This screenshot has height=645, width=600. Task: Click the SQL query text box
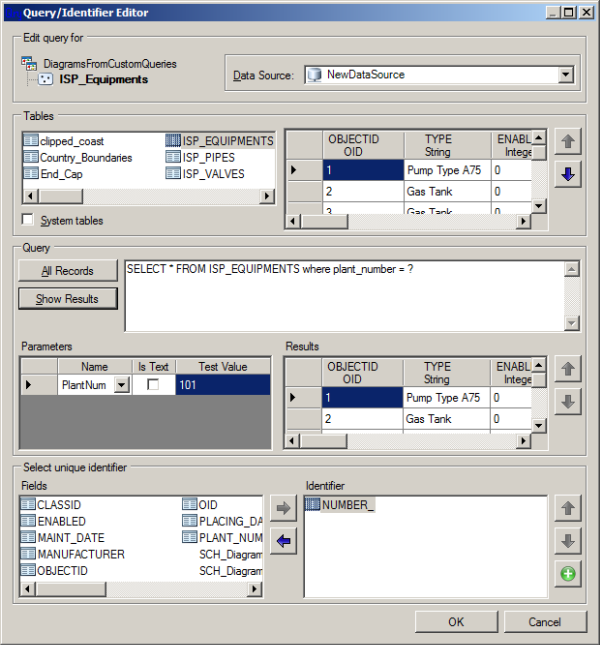pos(345,296)
